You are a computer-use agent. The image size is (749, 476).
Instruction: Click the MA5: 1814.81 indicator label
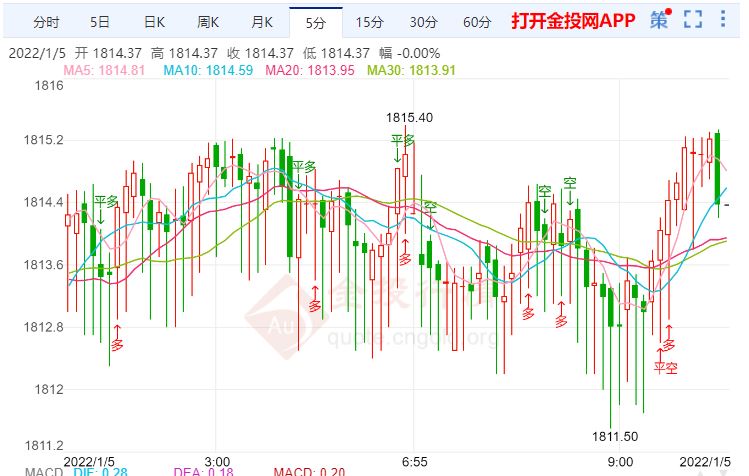[x=104, y=70]
